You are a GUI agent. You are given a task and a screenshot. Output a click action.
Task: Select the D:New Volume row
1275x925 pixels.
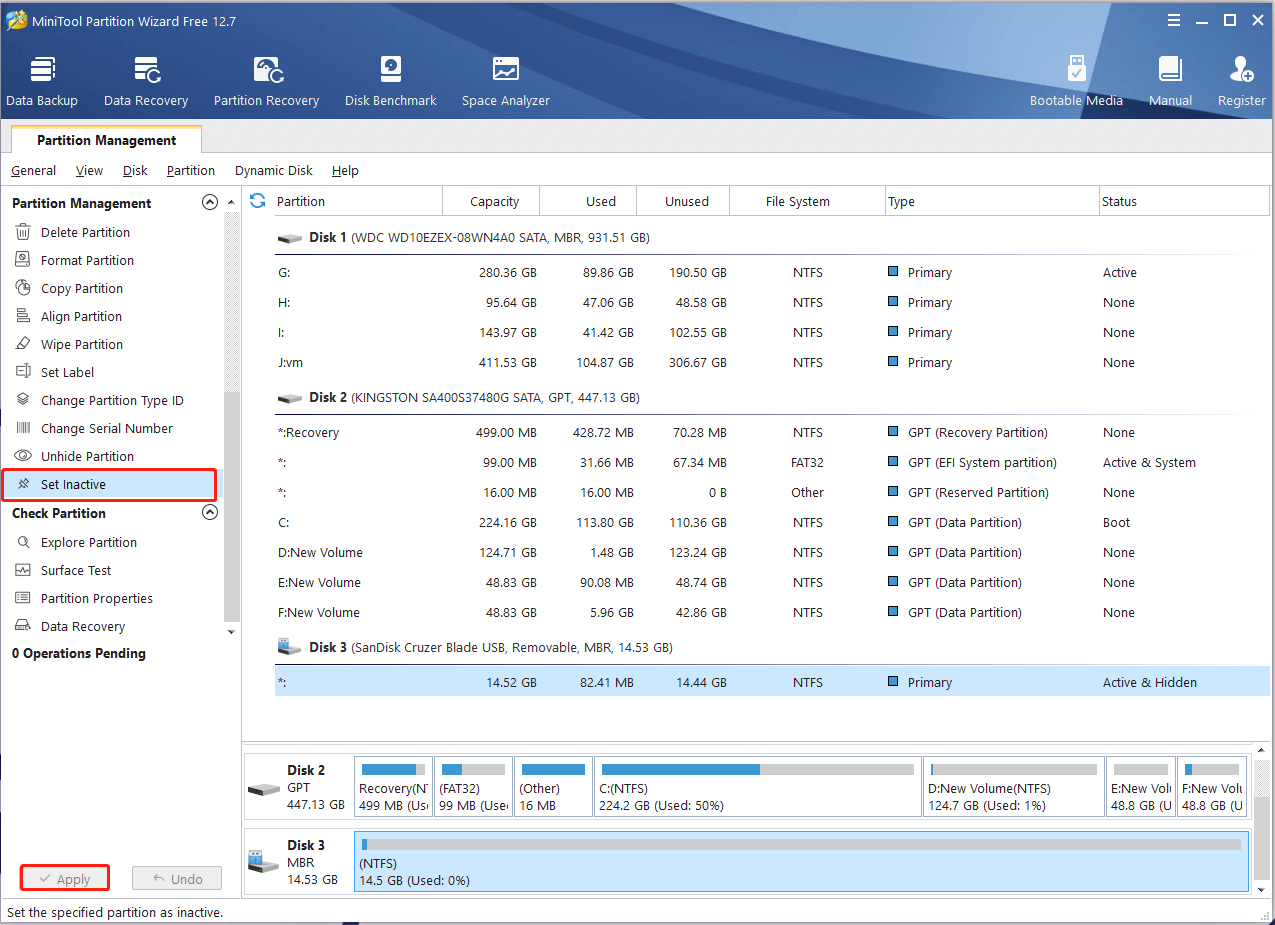click(772, 552)
